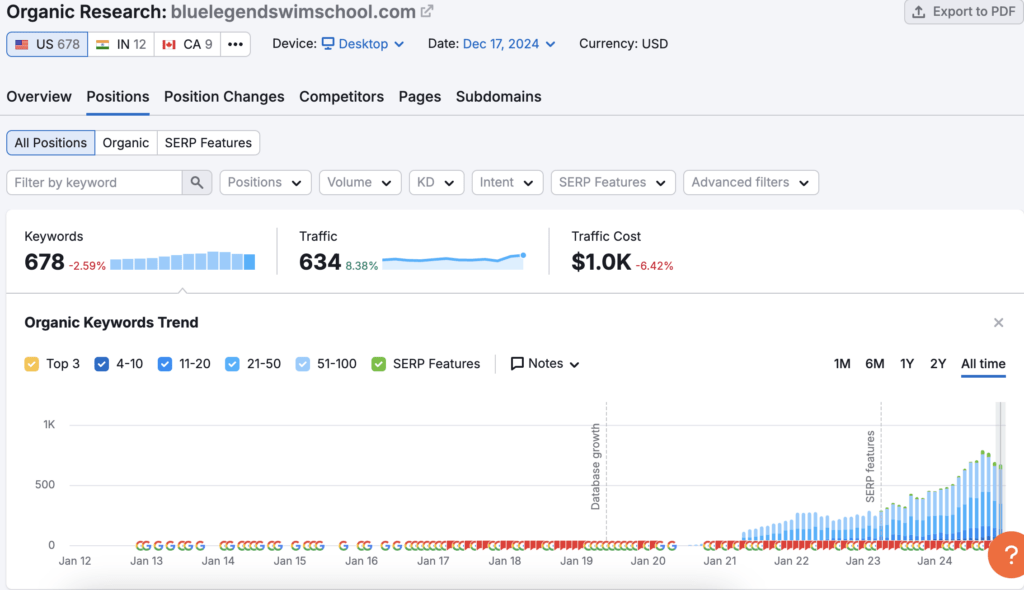
Task: Click the 678 keywords count
Action: point(44,262)
